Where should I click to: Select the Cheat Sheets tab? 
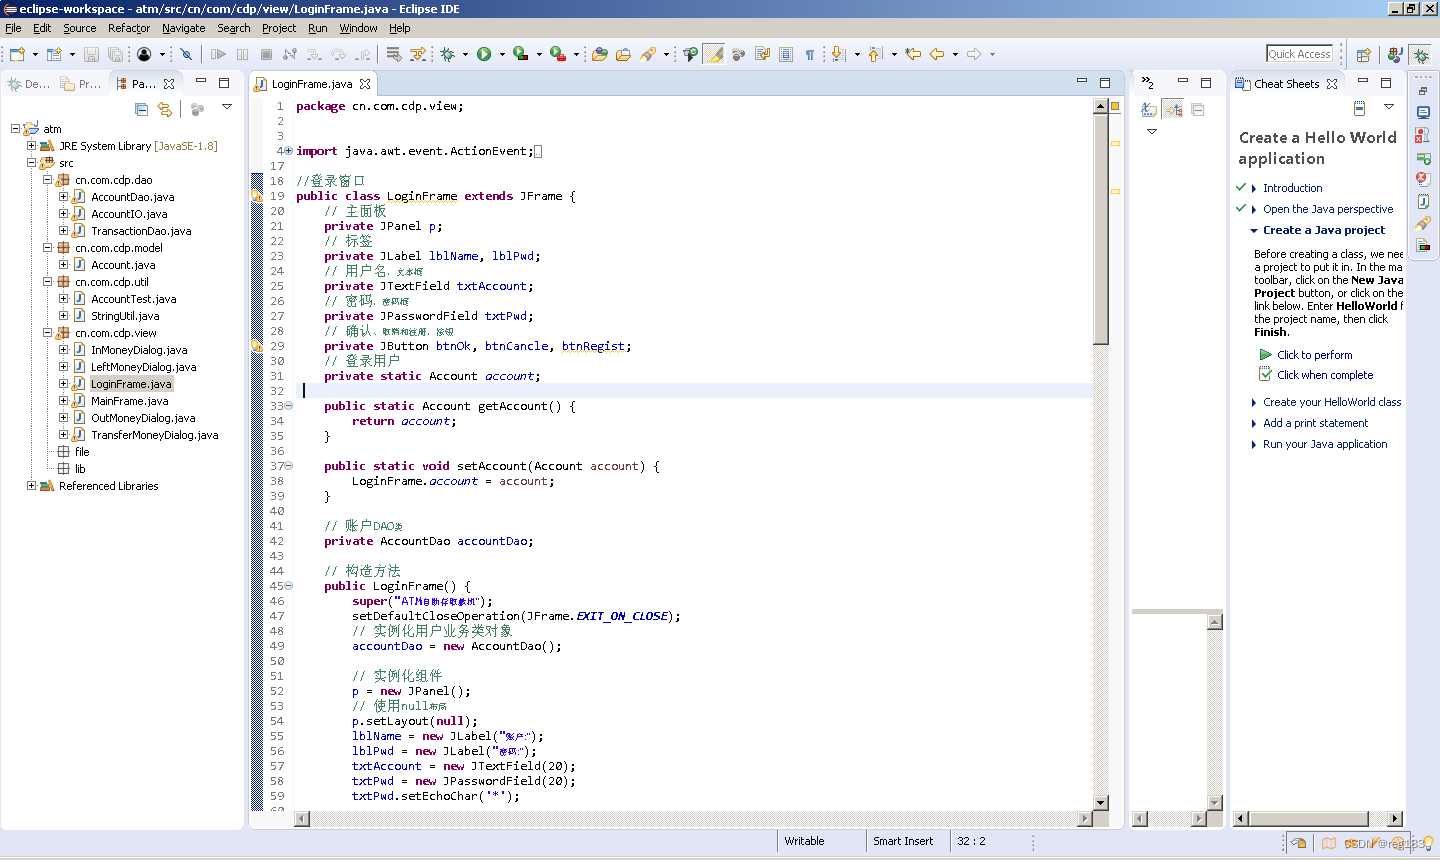pos(1286,84)
